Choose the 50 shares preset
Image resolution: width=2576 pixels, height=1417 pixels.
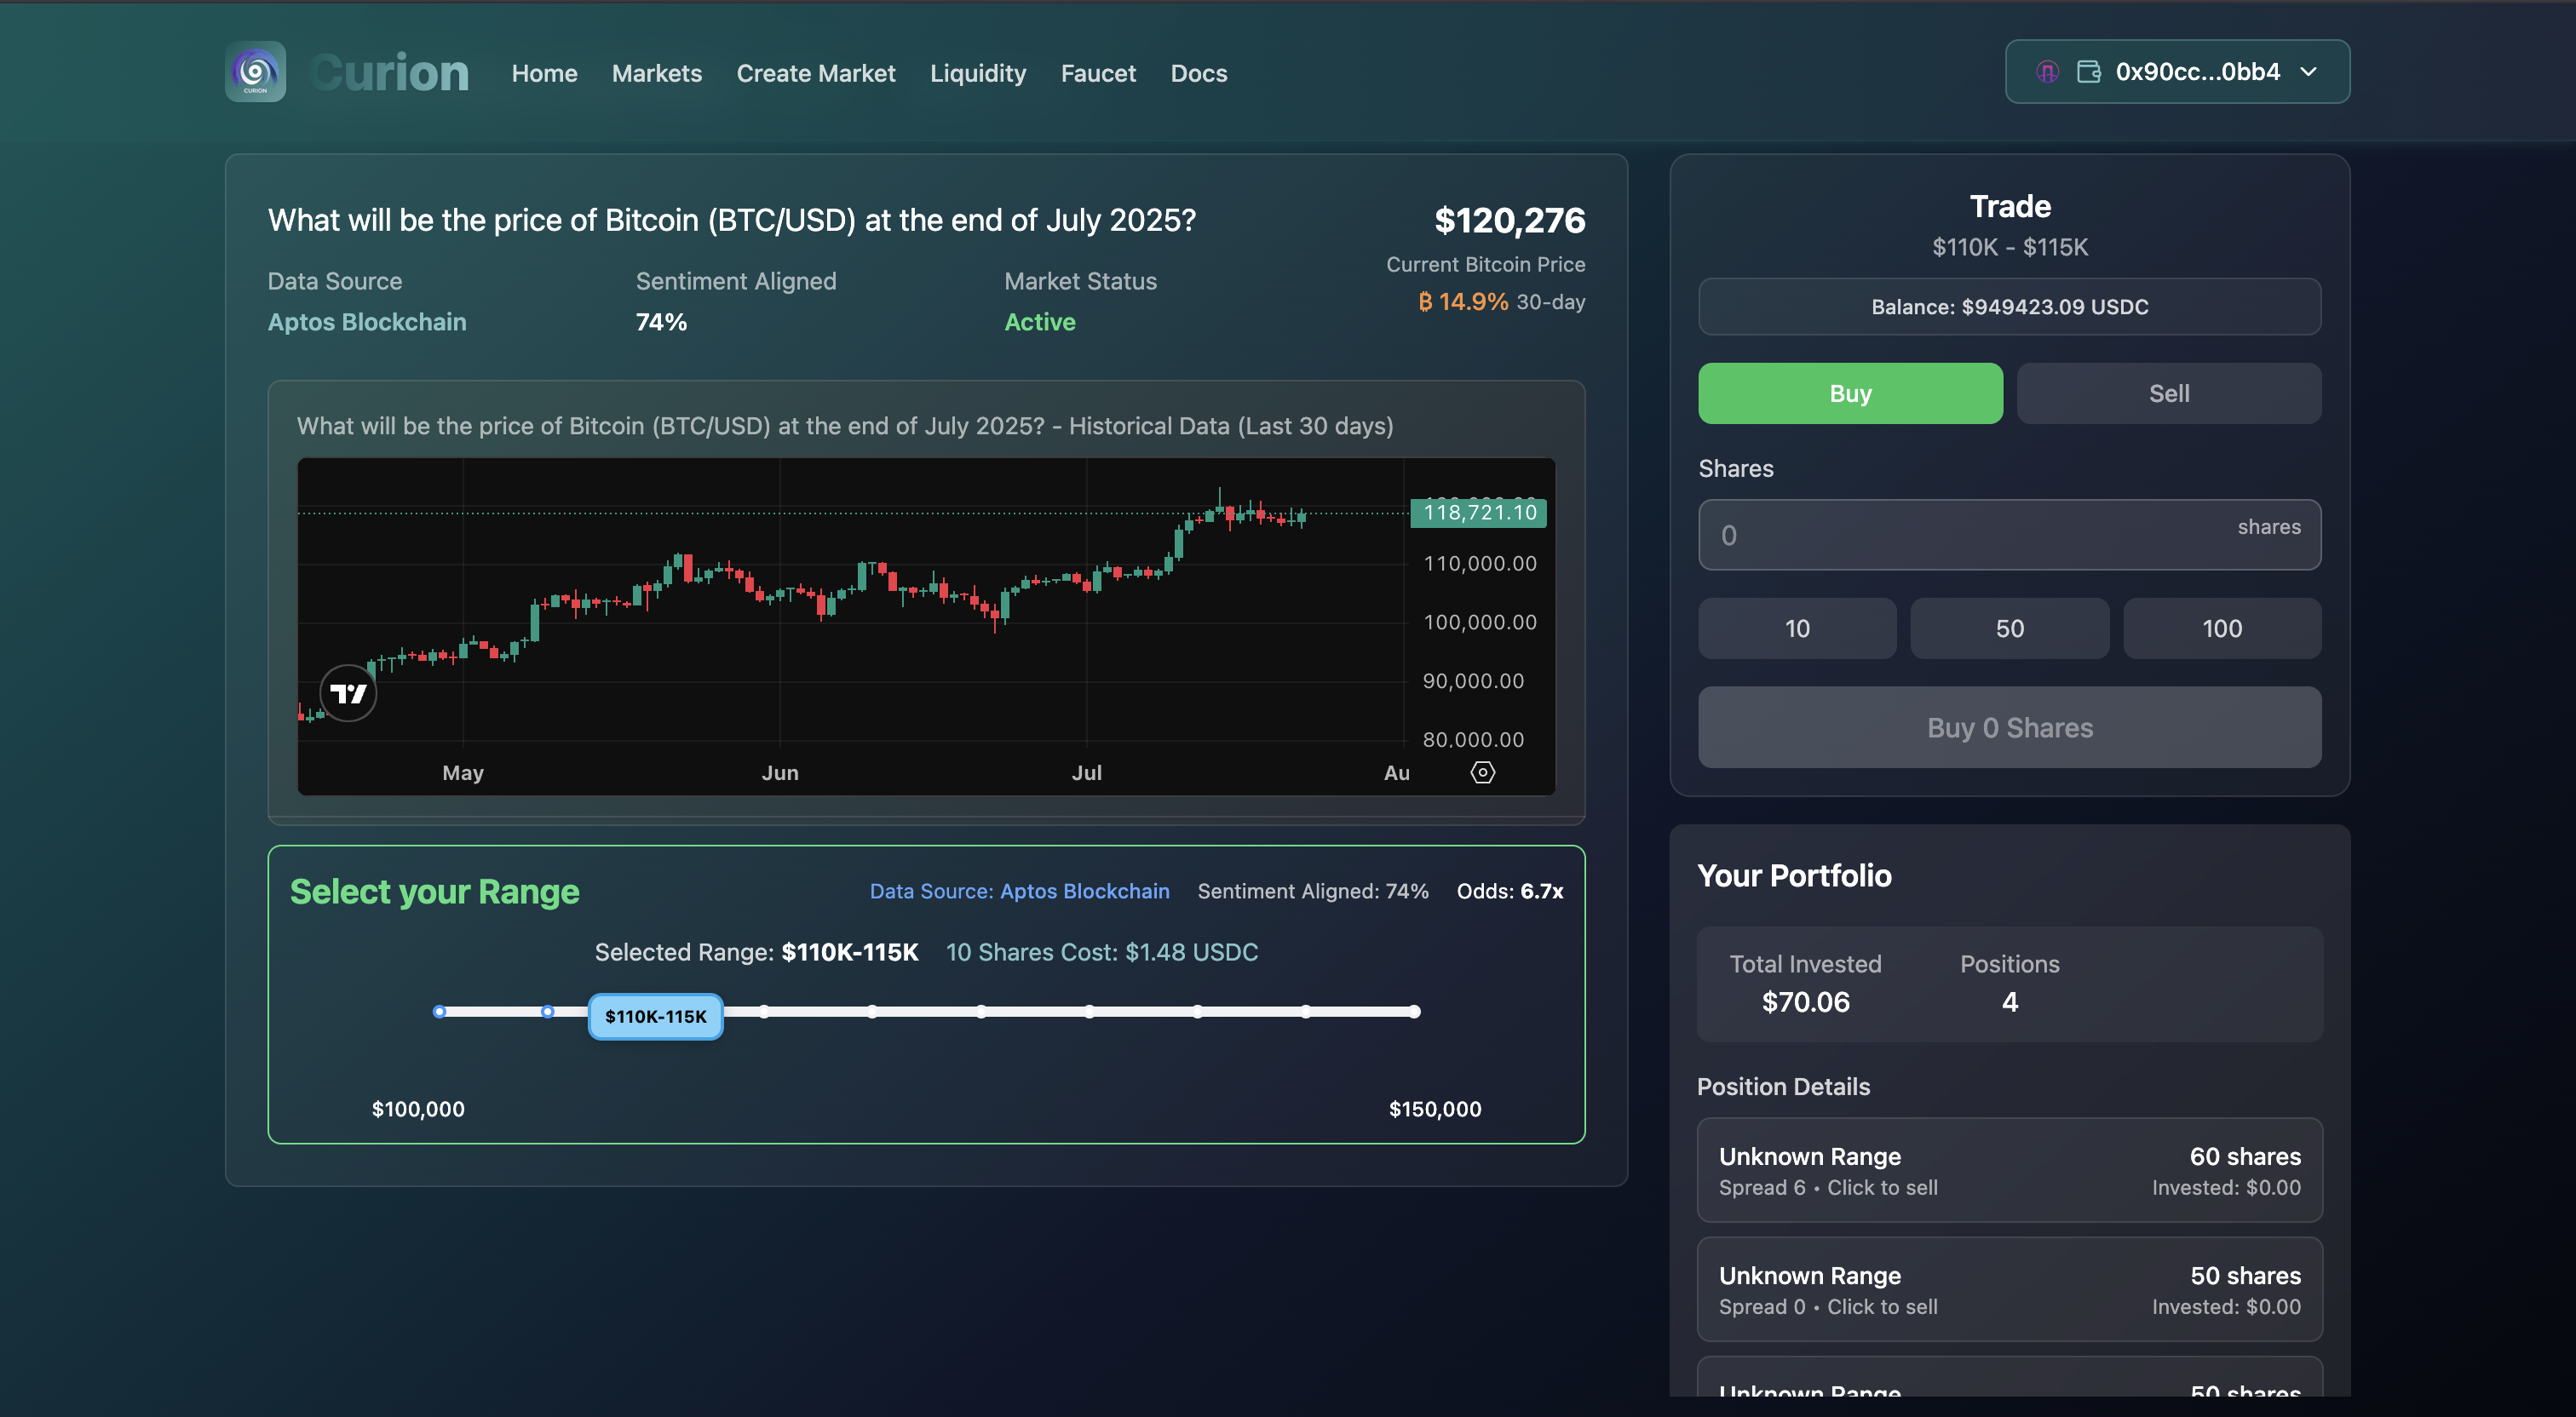point(2009,628)
